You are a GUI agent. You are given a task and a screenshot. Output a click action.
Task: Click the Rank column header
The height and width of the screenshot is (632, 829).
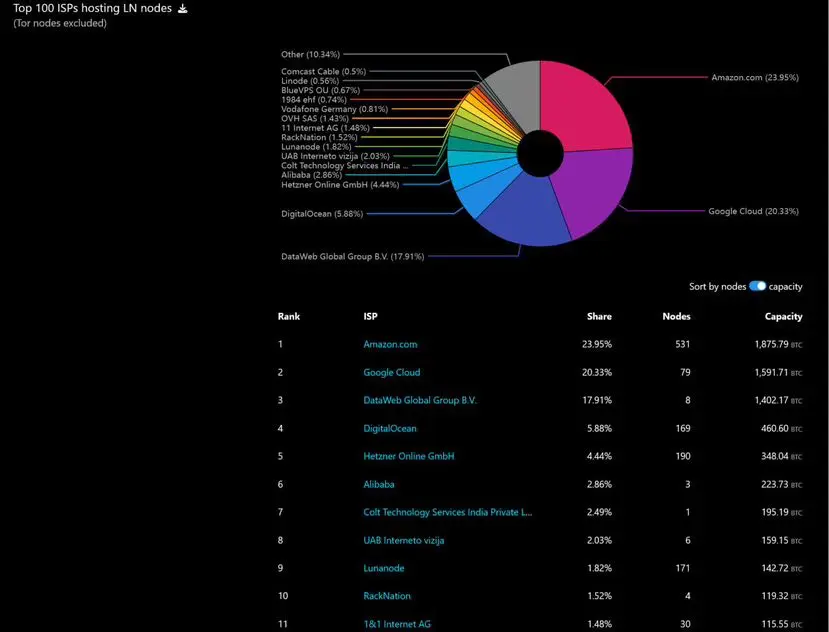tap(289, 316)
